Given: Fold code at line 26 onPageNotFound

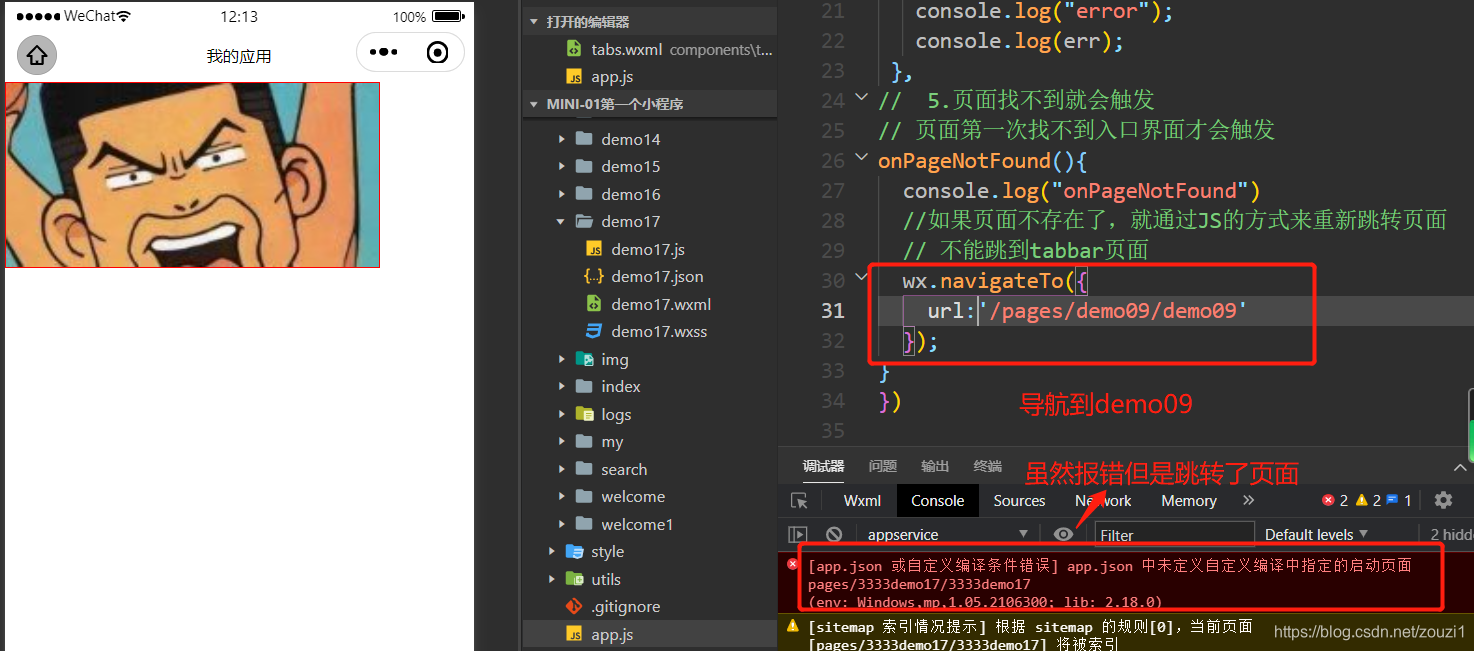Looking at the screenshot, I should [862, 159].
